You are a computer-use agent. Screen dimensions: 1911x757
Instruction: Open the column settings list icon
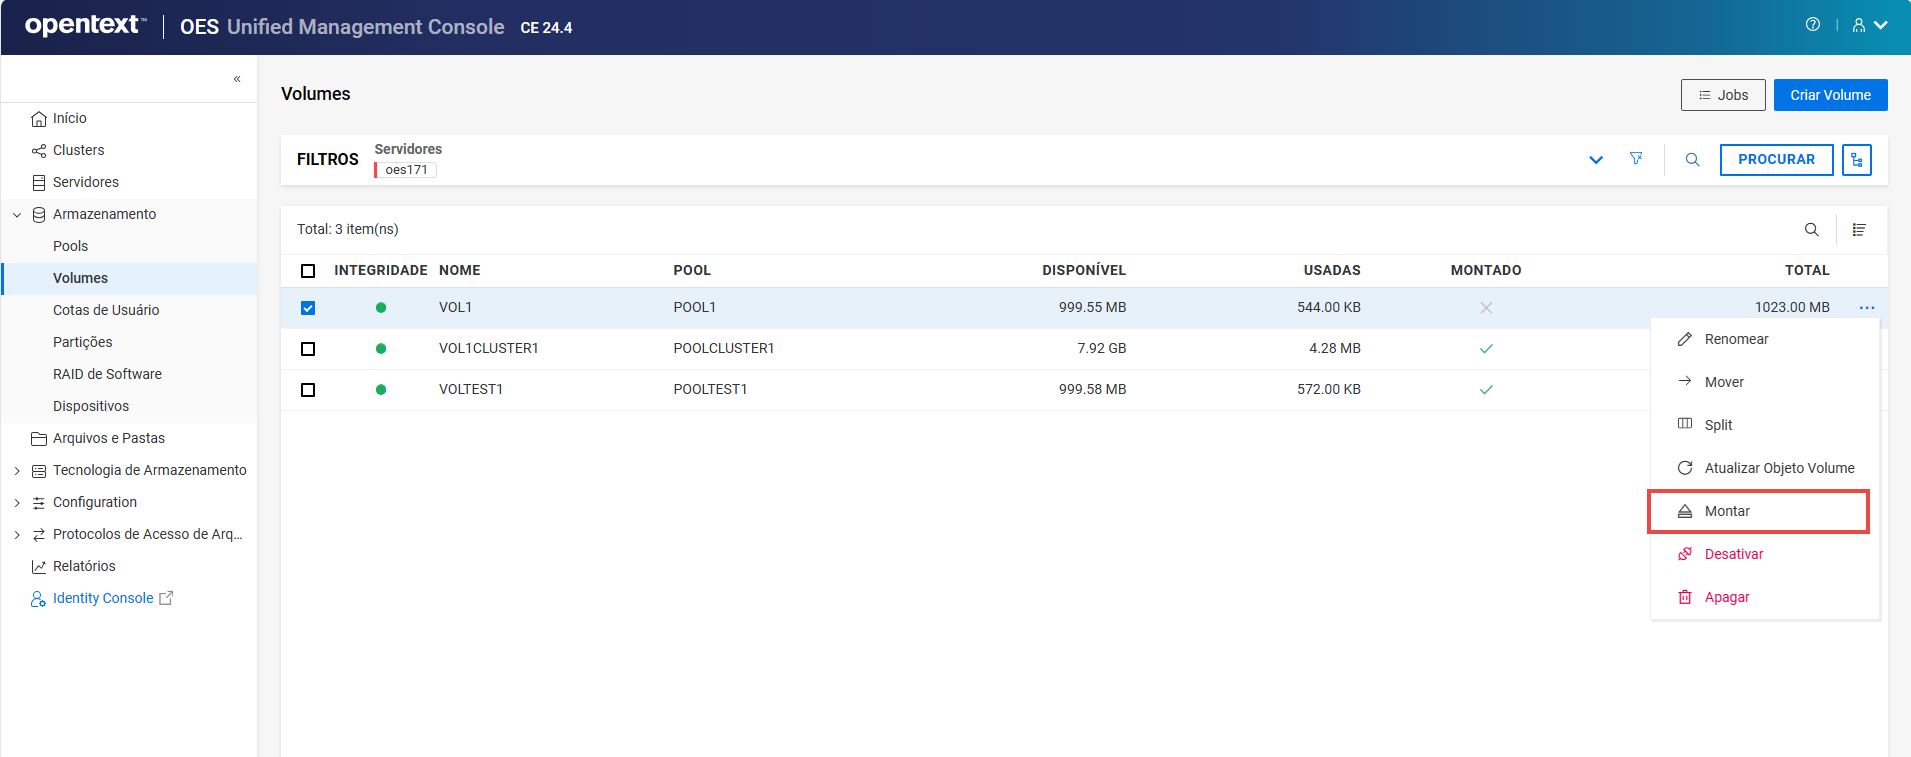tap(1859, 230)
